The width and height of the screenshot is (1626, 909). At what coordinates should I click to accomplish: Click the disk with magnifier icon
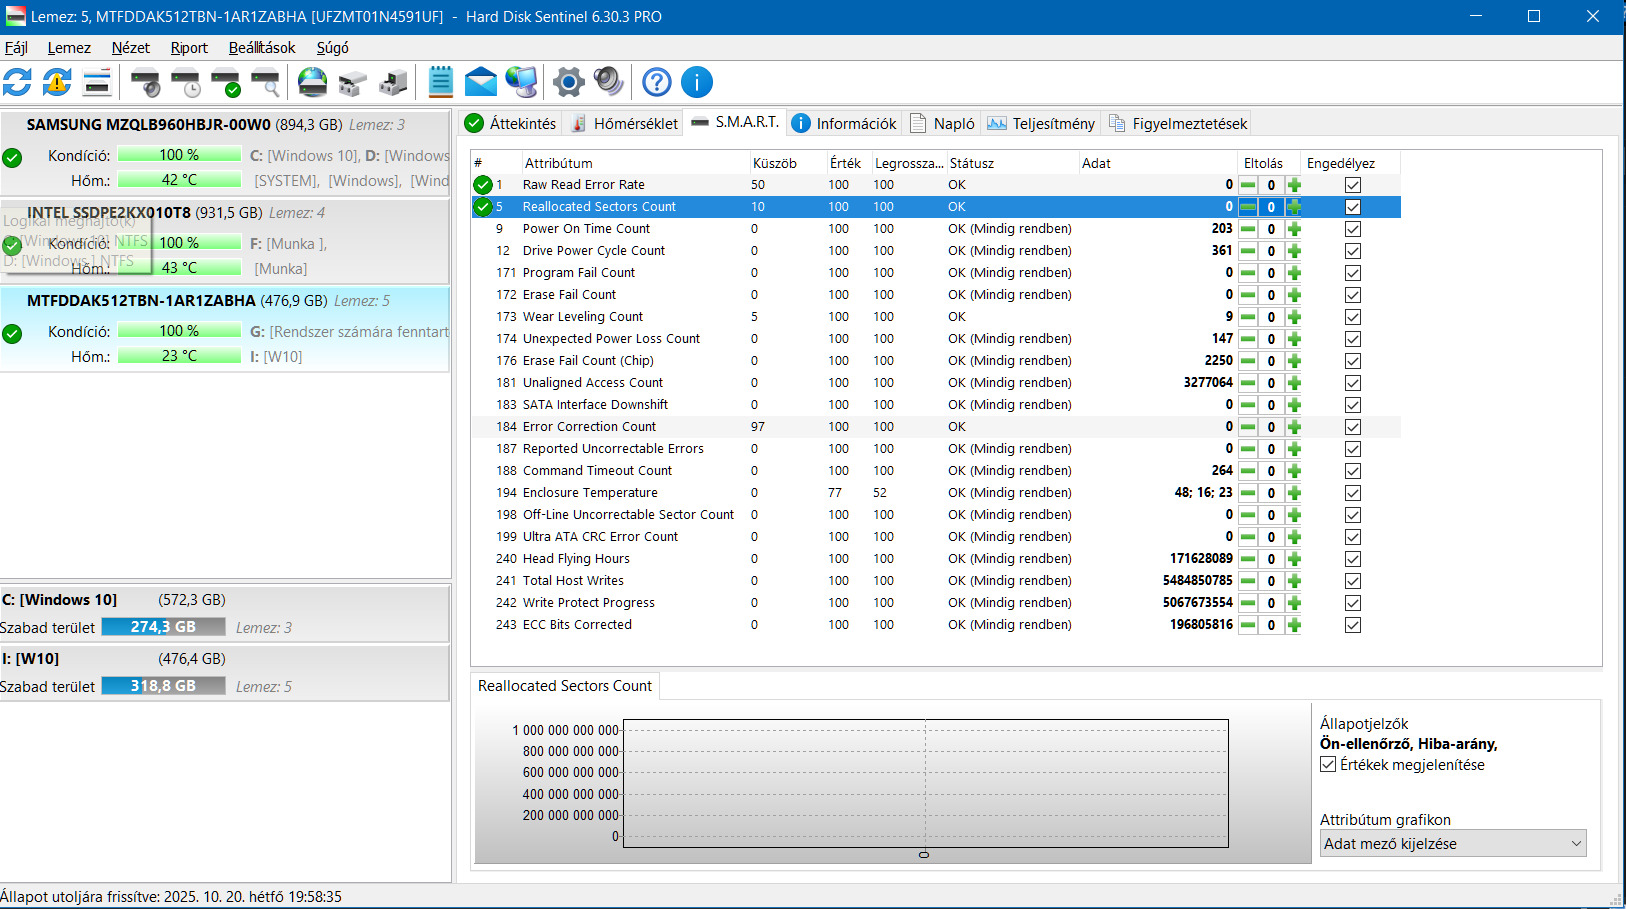pyautogui.click(x=266, y=82)
